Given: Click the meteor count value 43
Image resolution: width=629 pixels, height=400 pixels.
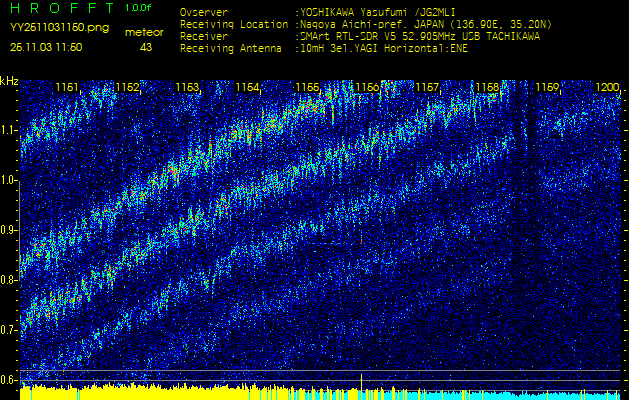Looking at the screenshot, I should (x=146, y=47).
